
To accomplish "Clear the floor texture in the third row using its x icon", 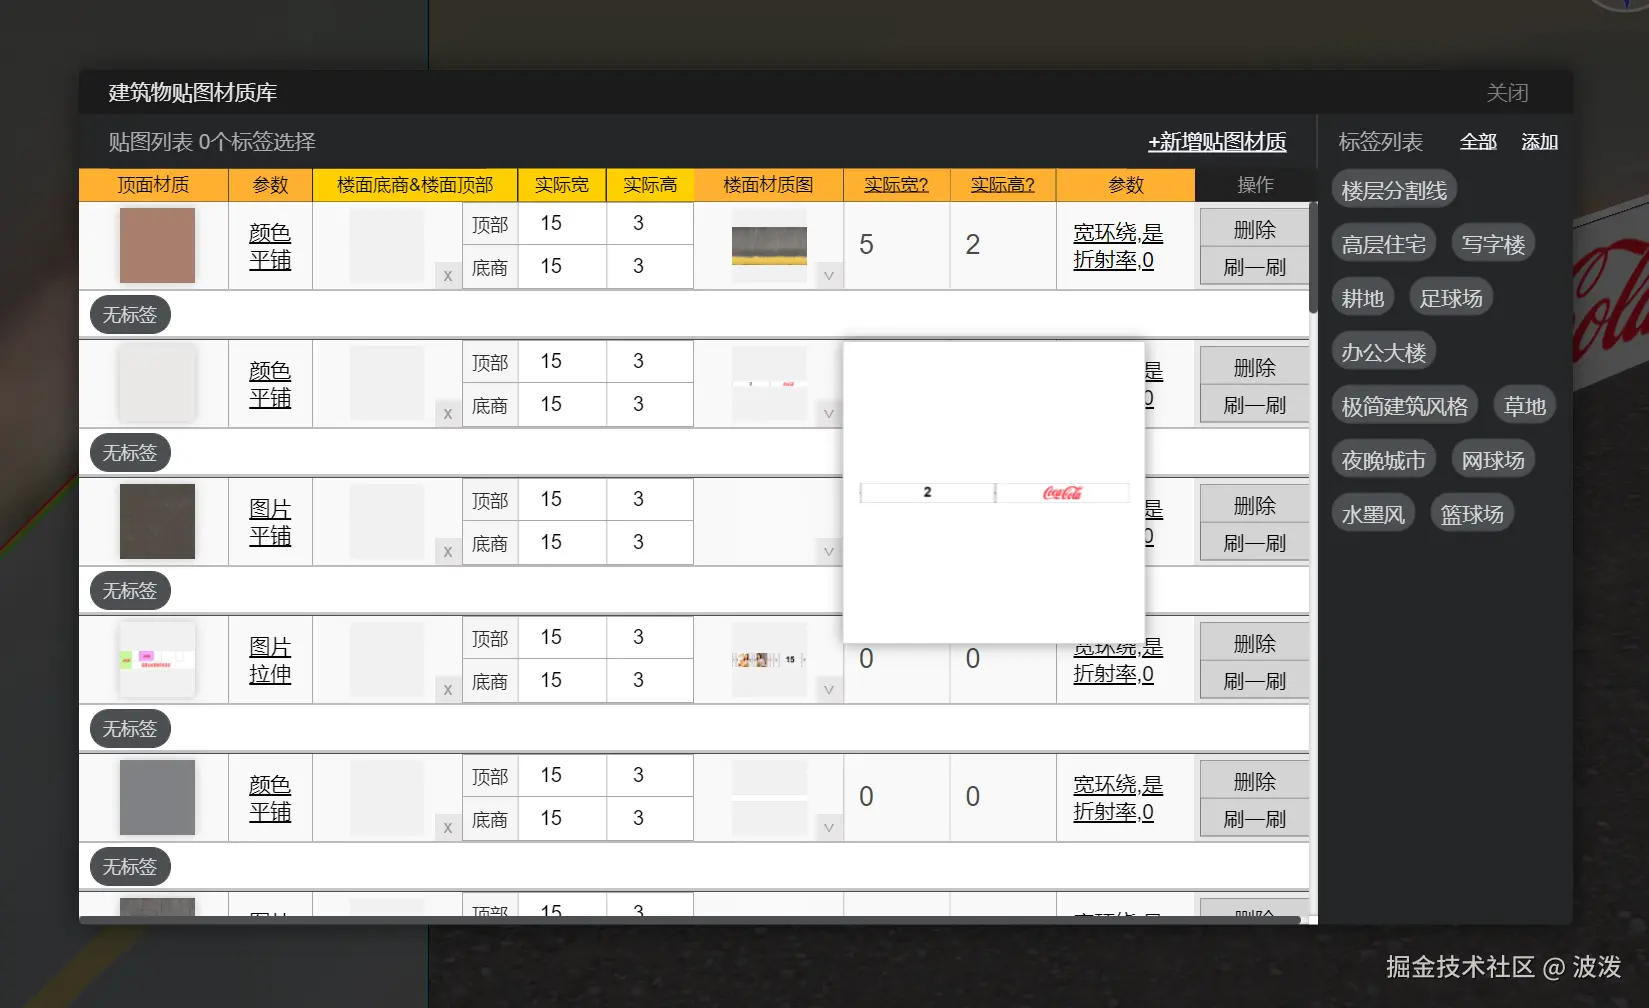I will click(x=447, y=552).
